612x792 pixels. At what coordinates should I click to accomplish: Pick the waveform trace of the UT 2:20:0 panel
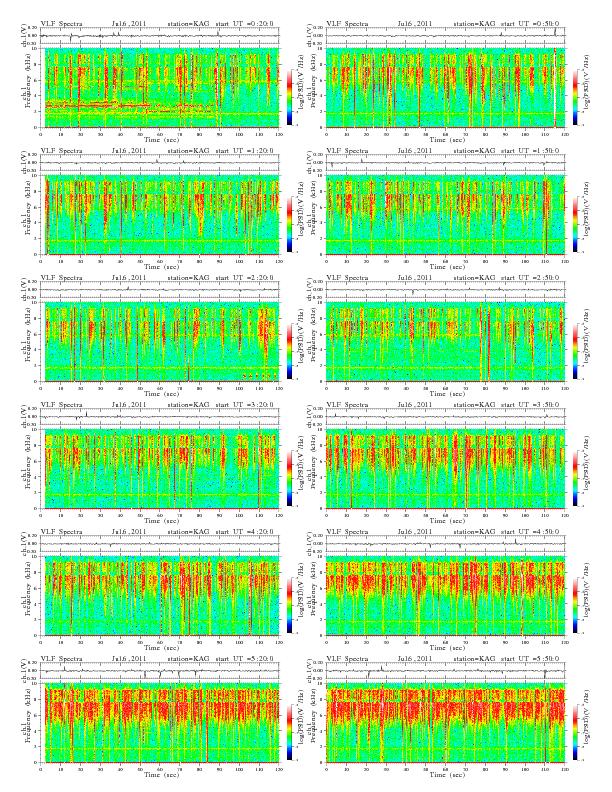click(160, 290)
